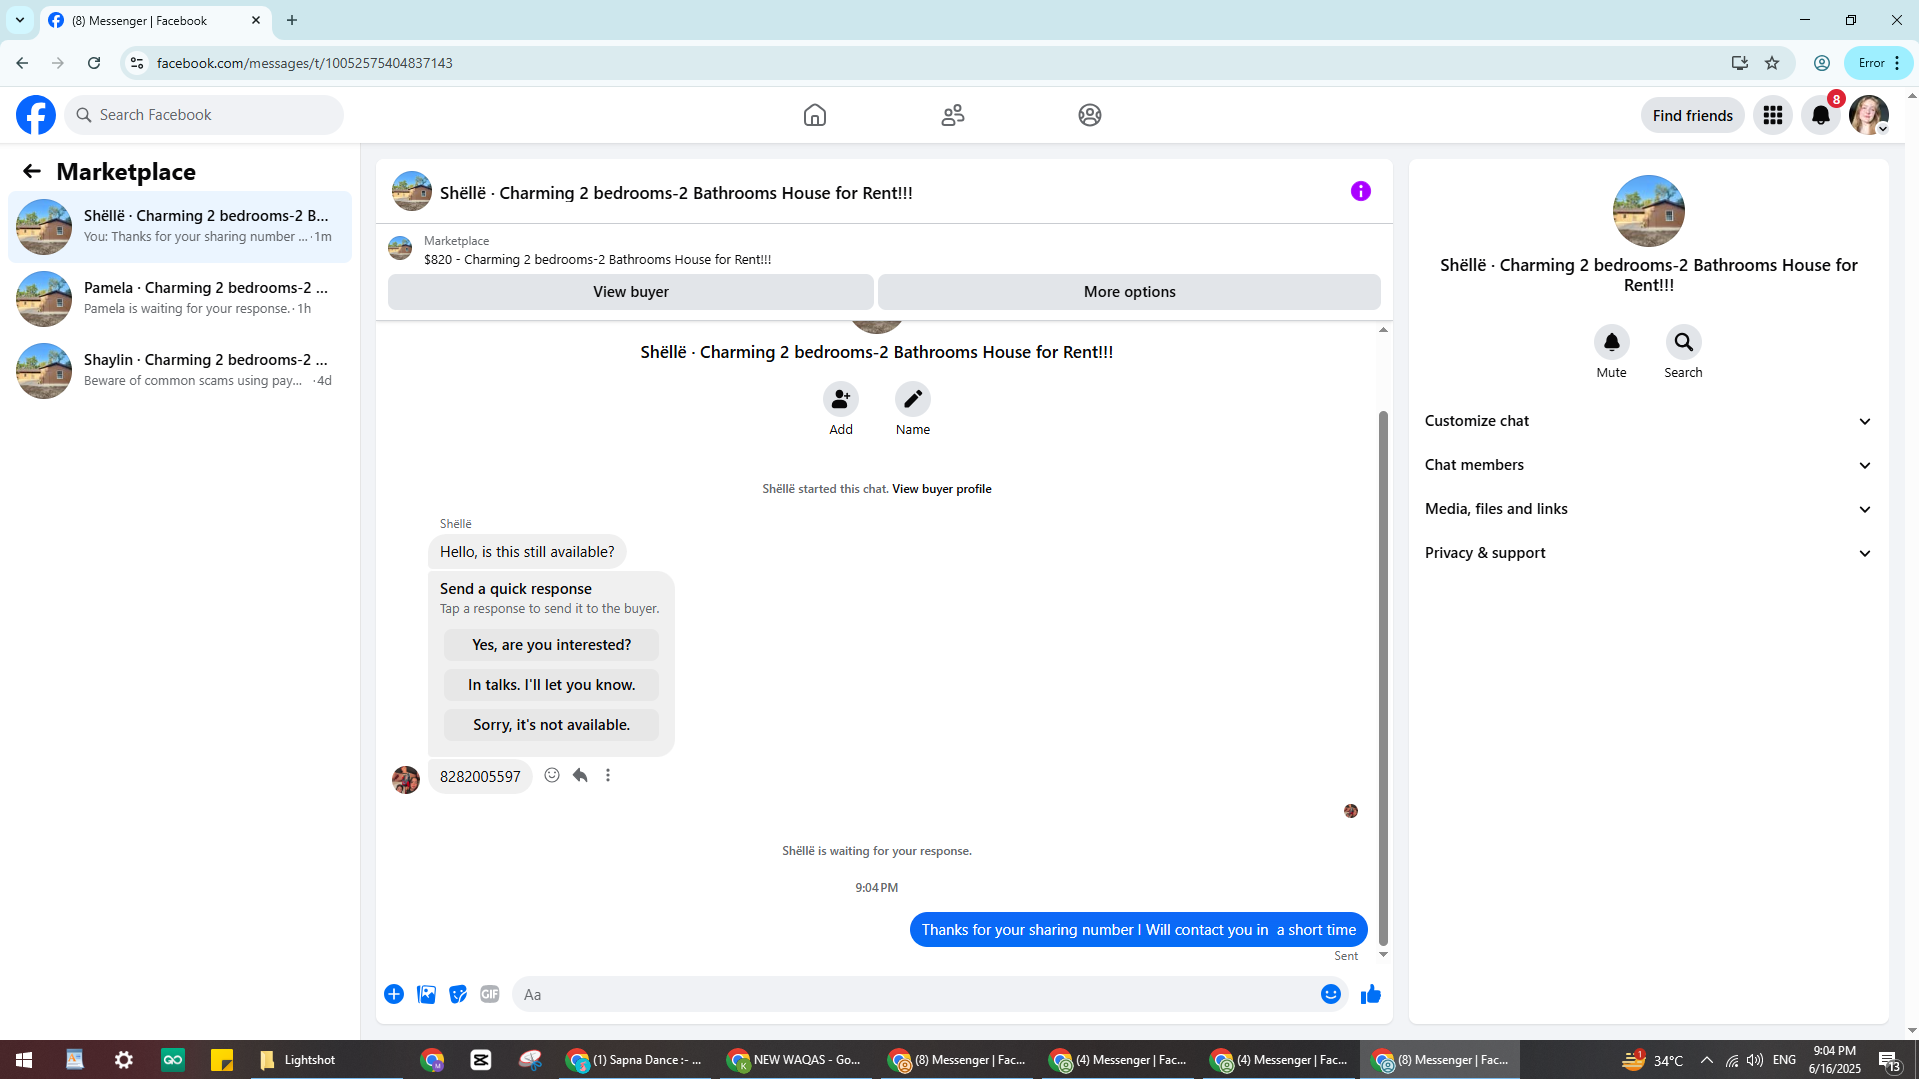Open conversation information purple icon
This screenshot has height=1079, width=1919.
[1361, 191]
